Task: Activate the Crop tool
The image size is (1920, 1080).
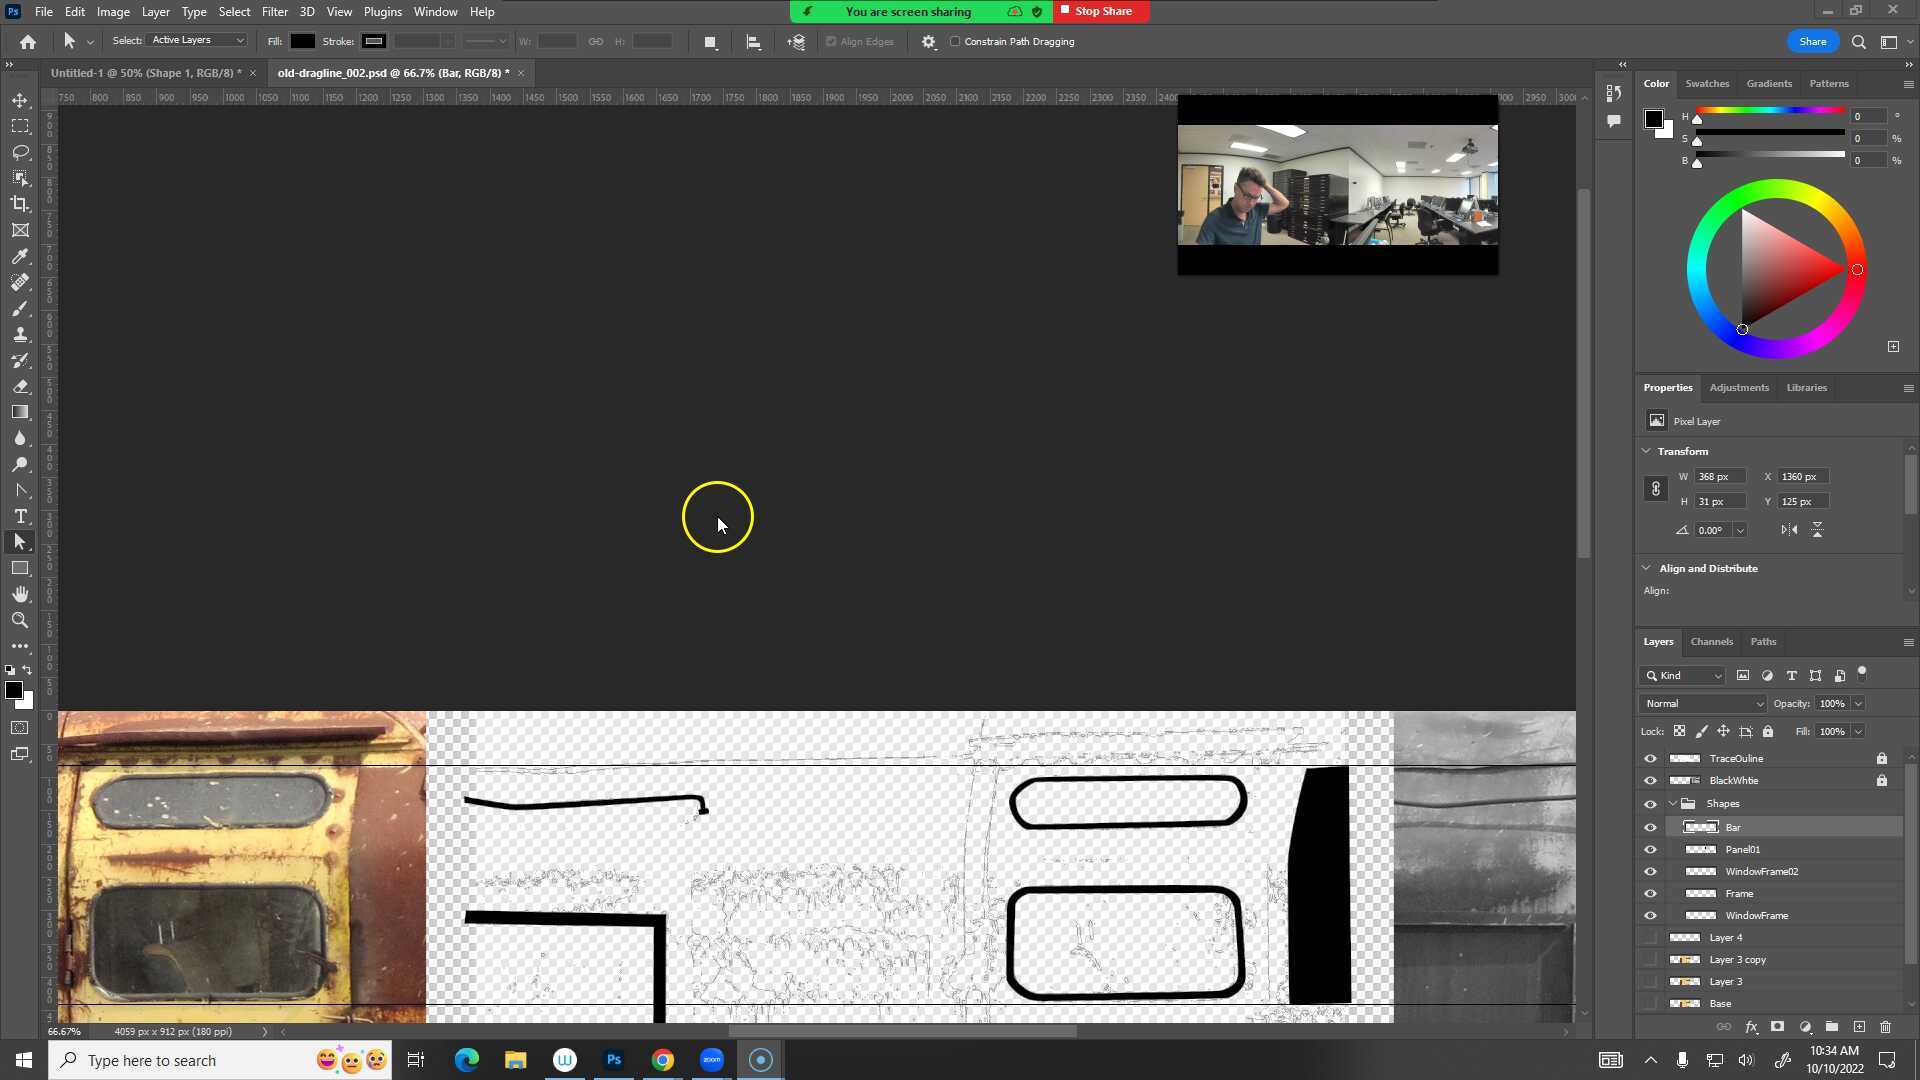Action: pyautogui.click(x=20, y=203)
